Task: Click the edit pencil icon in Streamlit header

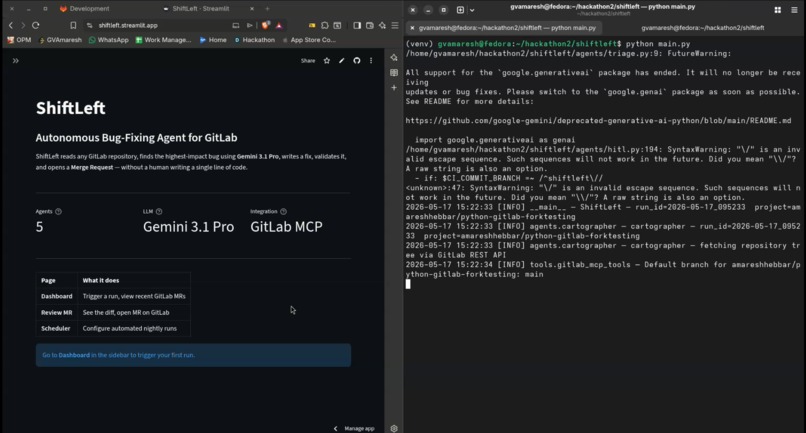Action: pos(341,61)
